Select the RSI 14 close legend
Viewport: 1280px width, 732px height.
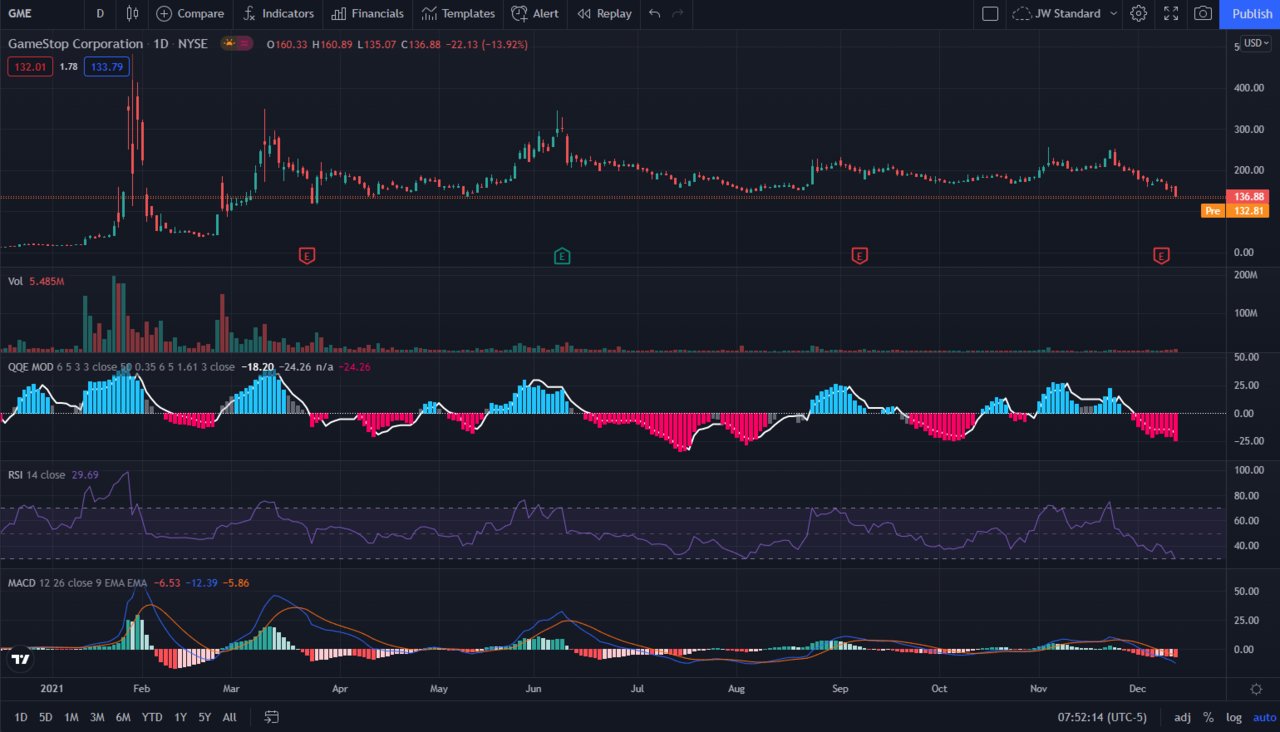click(x=36, y=474)
